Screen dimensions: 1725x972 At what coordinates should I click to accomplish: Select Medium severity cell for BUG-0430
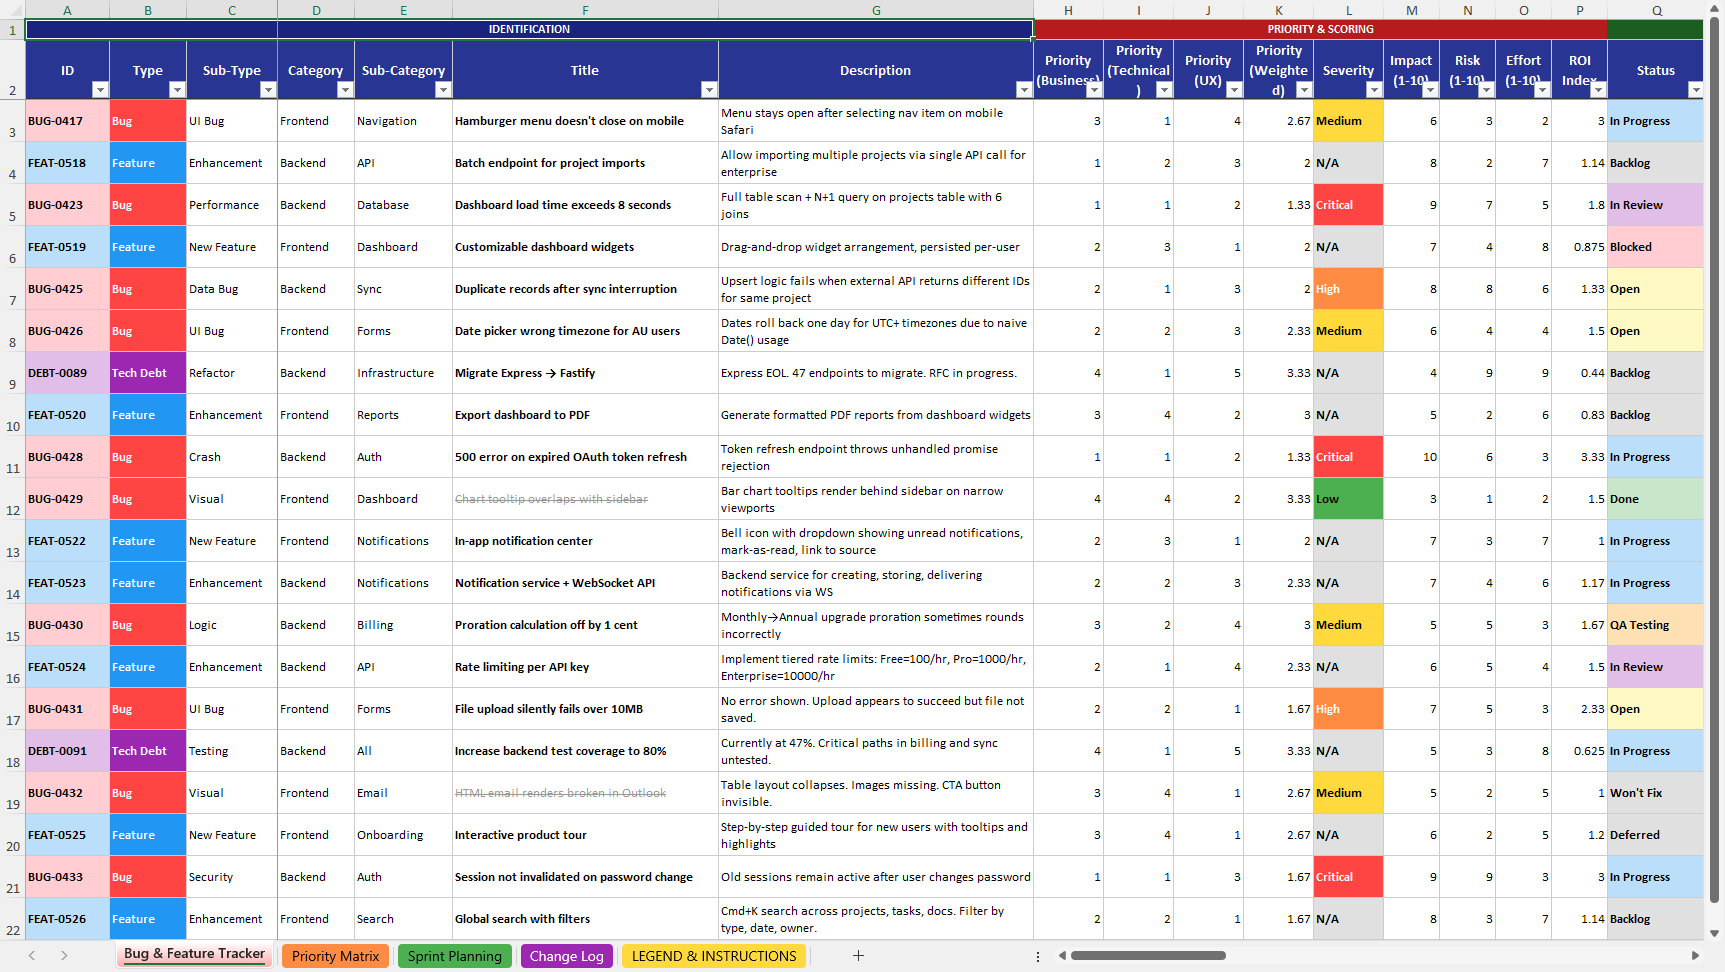tap(1348, 625)
